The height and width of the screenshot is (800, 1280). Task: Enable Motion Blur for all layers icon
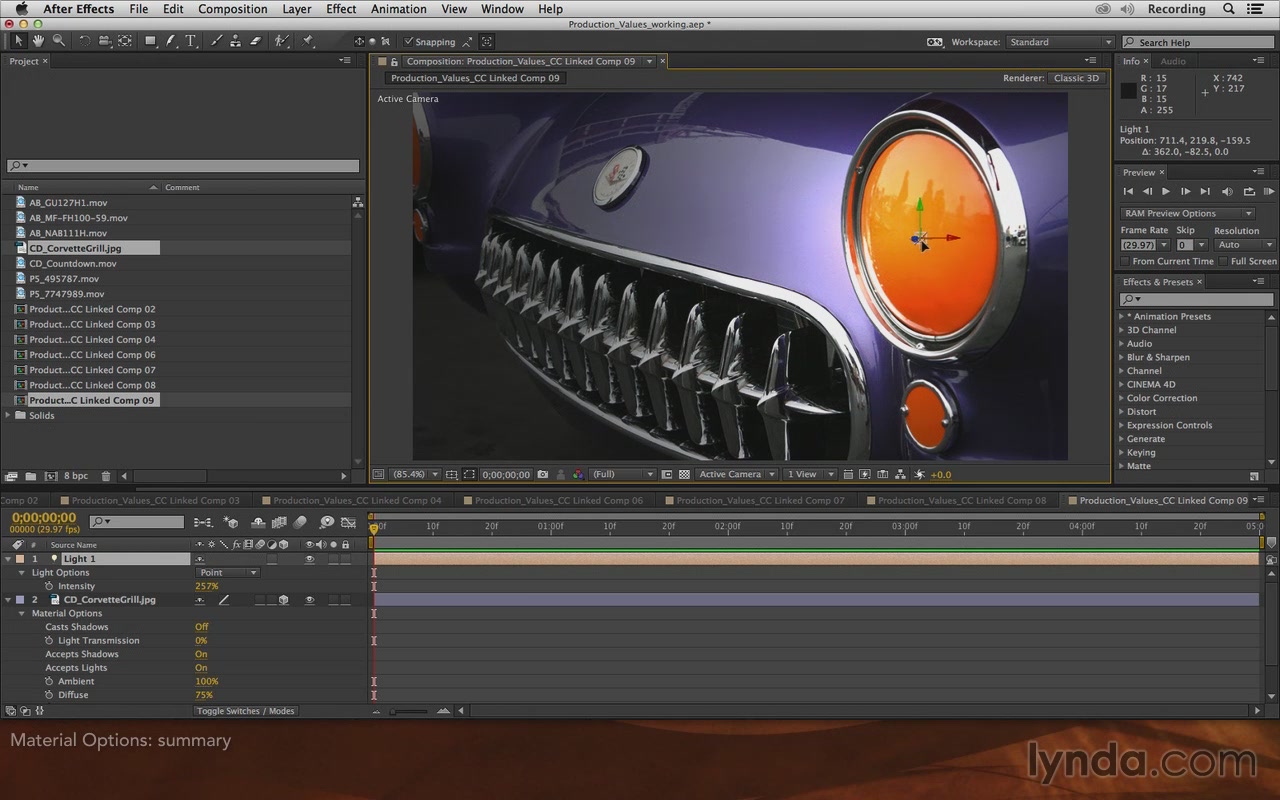[299, 522]
